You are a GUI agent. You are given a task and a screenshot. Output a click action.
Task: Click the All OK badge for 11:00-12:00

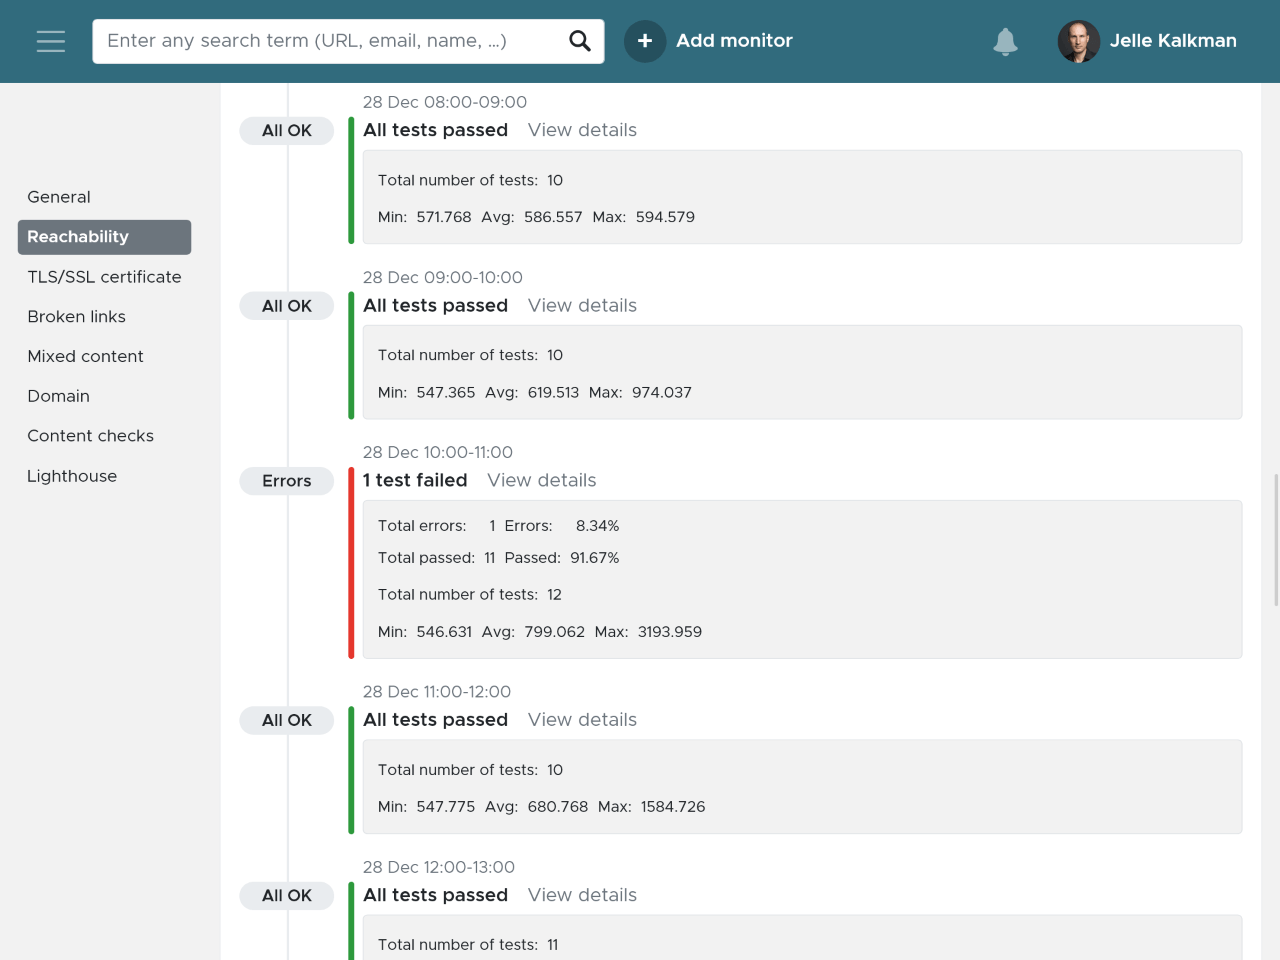point(287,720)
